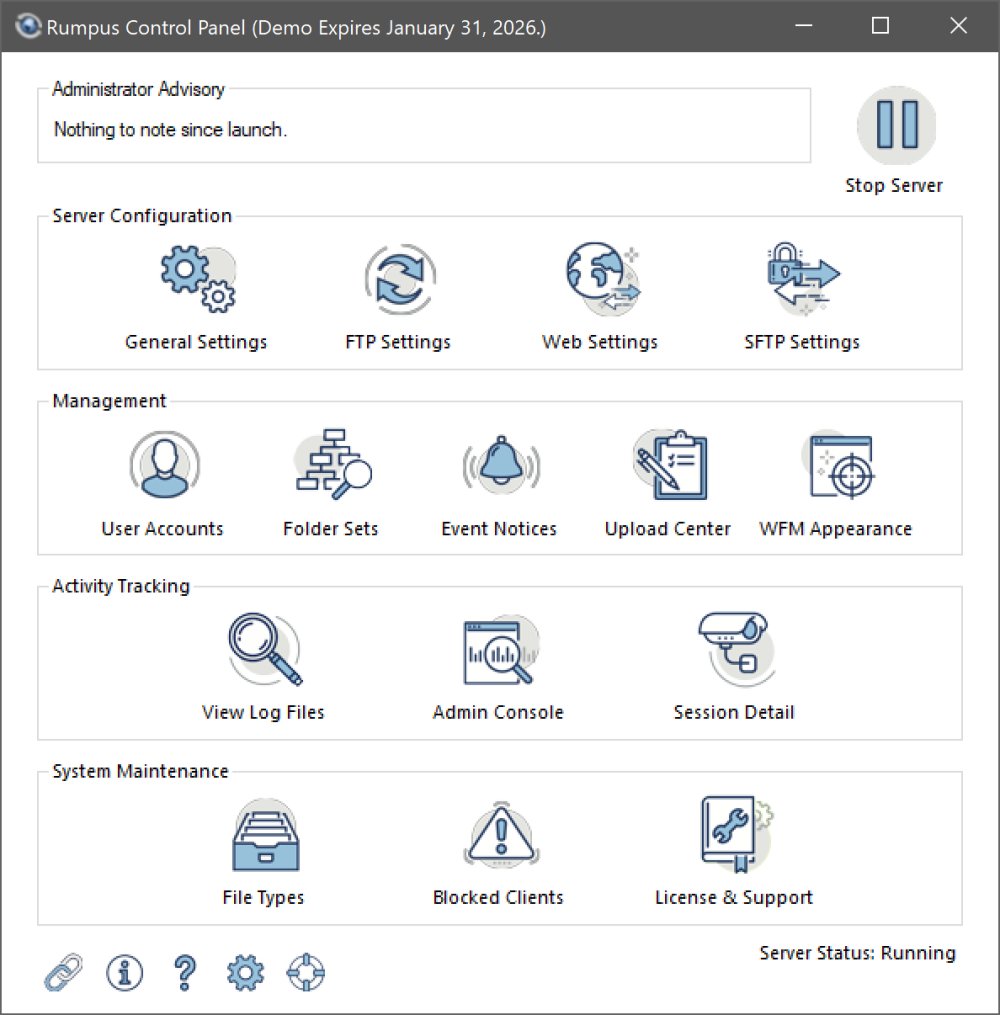Open View Log Files magnifier icon
Screen dimensions: 1000x1015
point(265,649)
